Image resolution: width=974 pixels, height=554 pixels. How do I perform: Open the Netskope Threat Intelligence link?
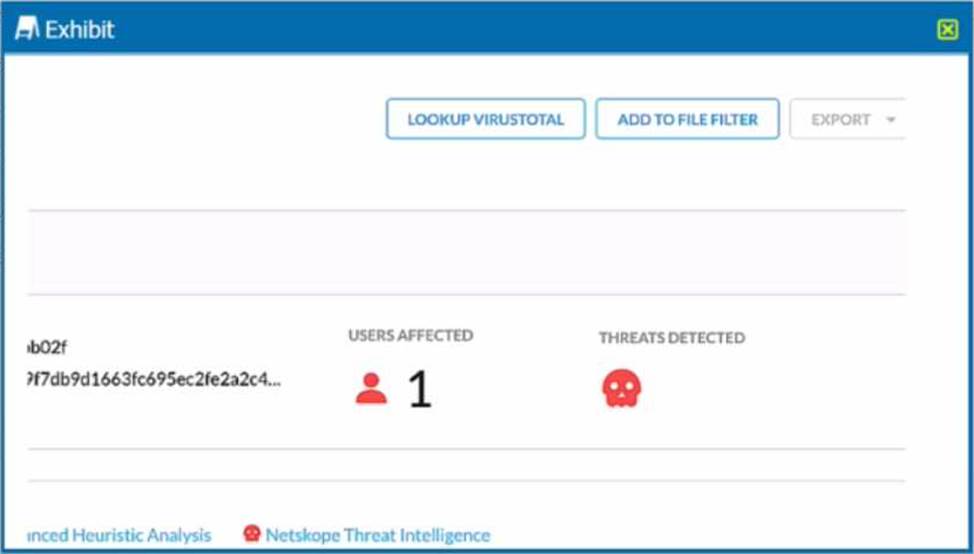[377, 535]
